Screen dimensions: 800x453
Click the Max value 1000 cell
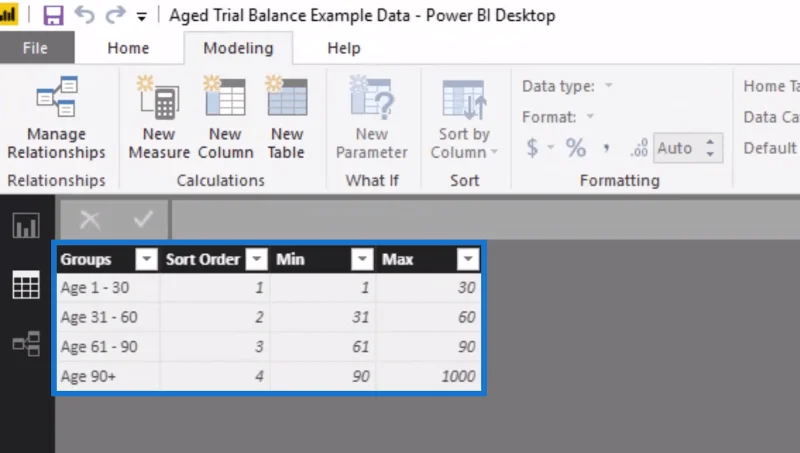pyautogui.click(x=429, y=376)
